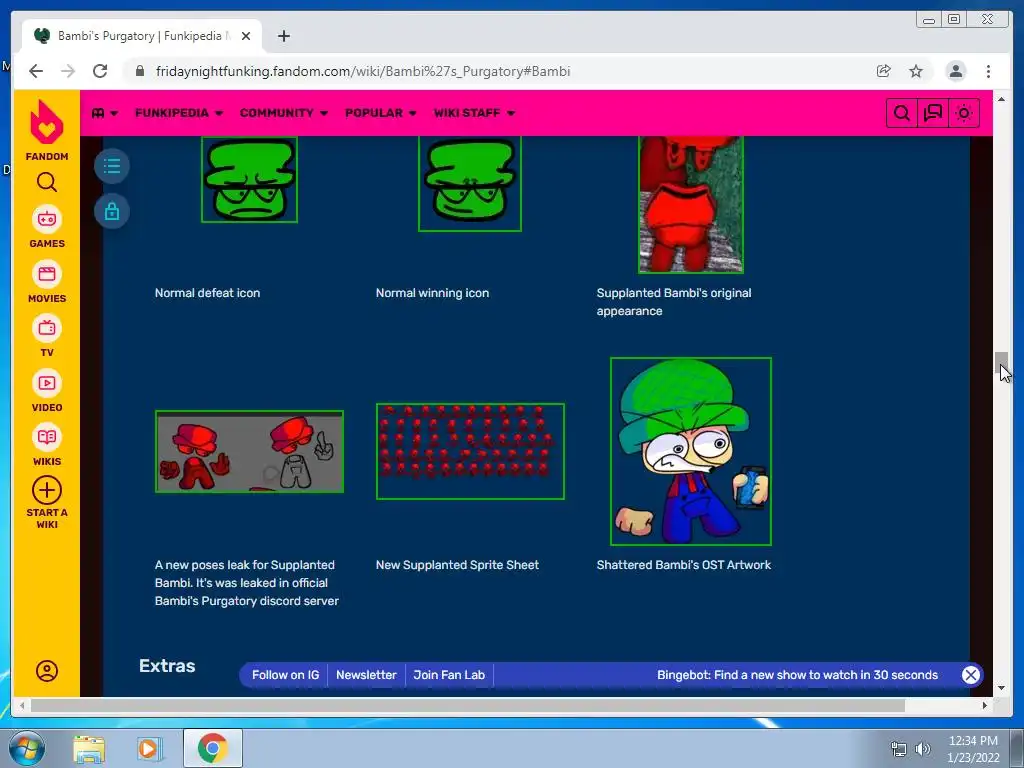This screenshot has height=768, width=1024.
Task: Open New Supplanted Sprite Sheet image
Action: click(470, 451)
